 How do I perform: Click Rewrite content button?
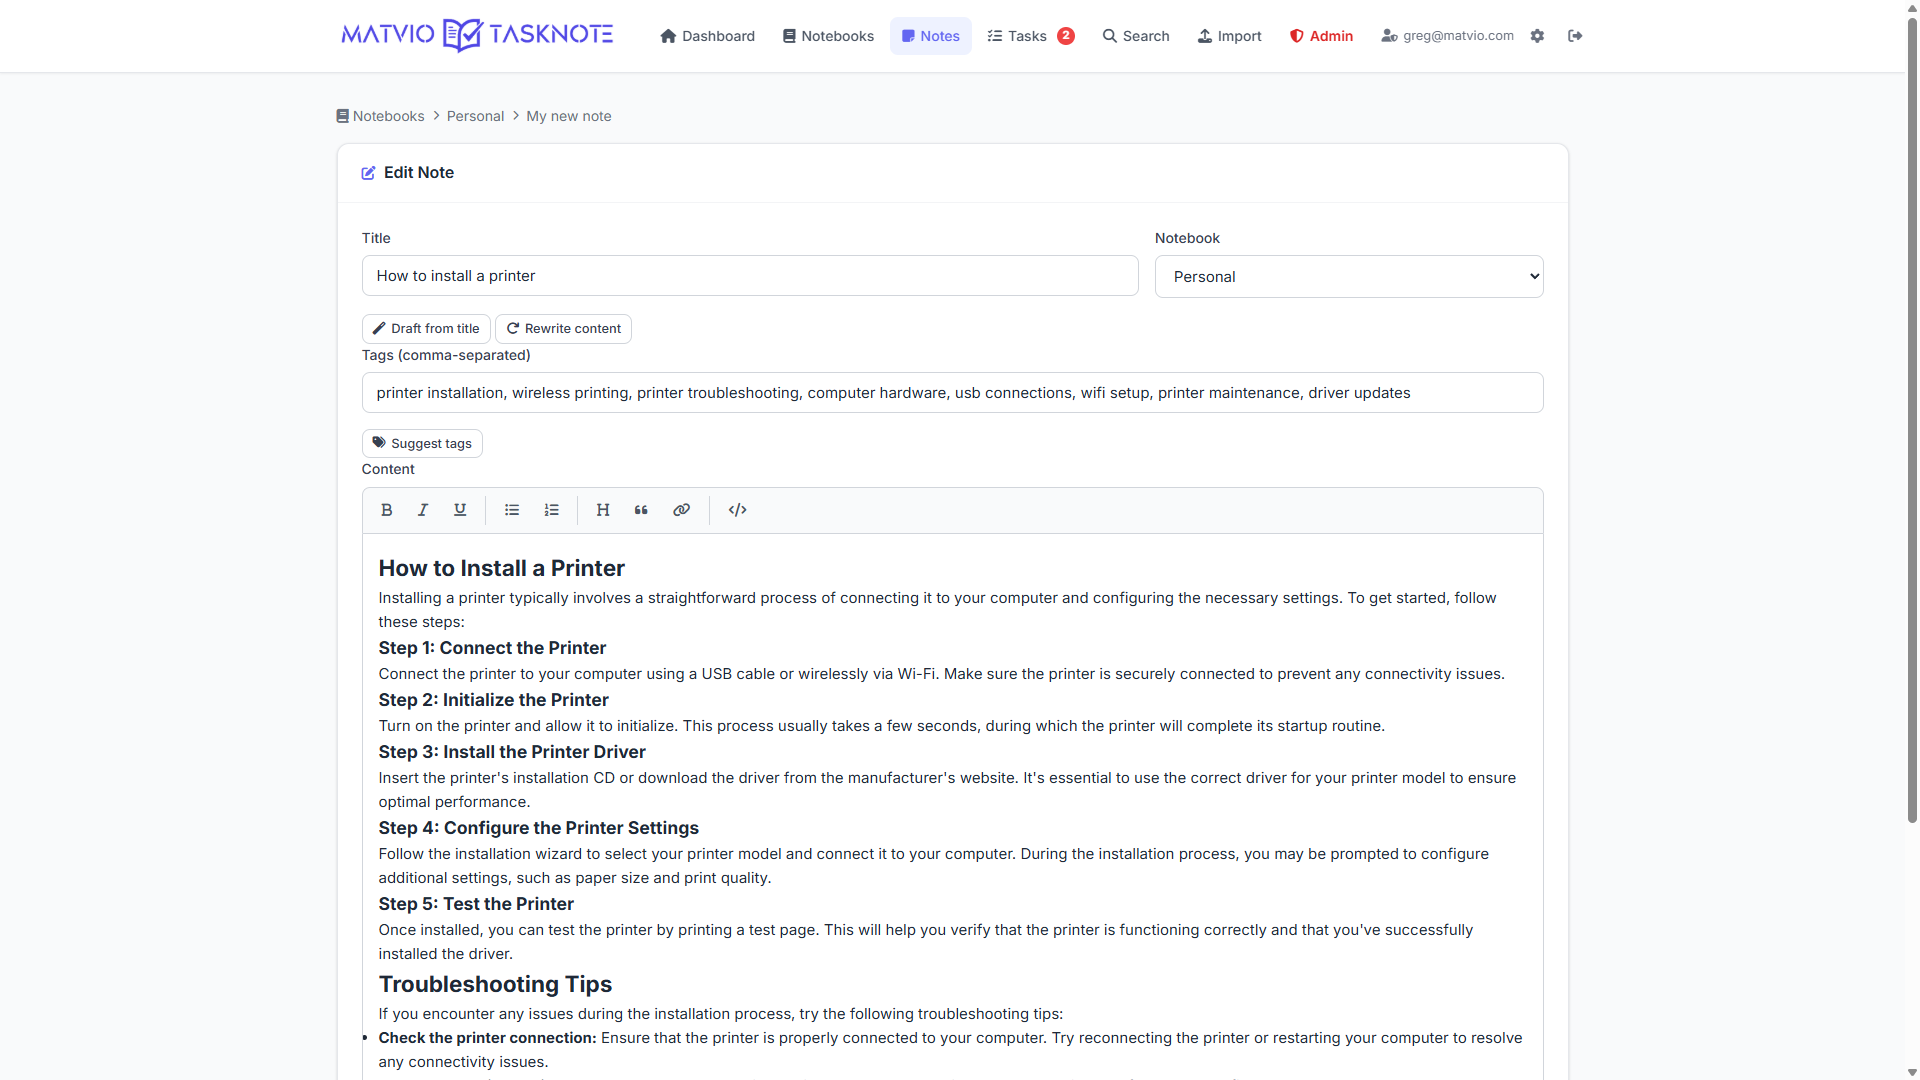point(563,329)
